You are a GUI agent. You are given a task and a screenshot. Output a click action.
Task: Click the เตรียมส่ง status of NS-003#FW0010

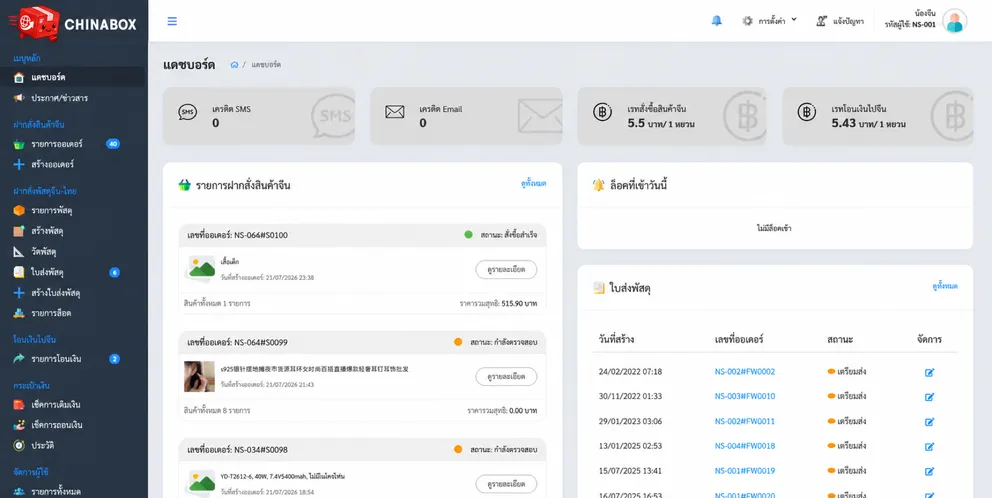846,396
